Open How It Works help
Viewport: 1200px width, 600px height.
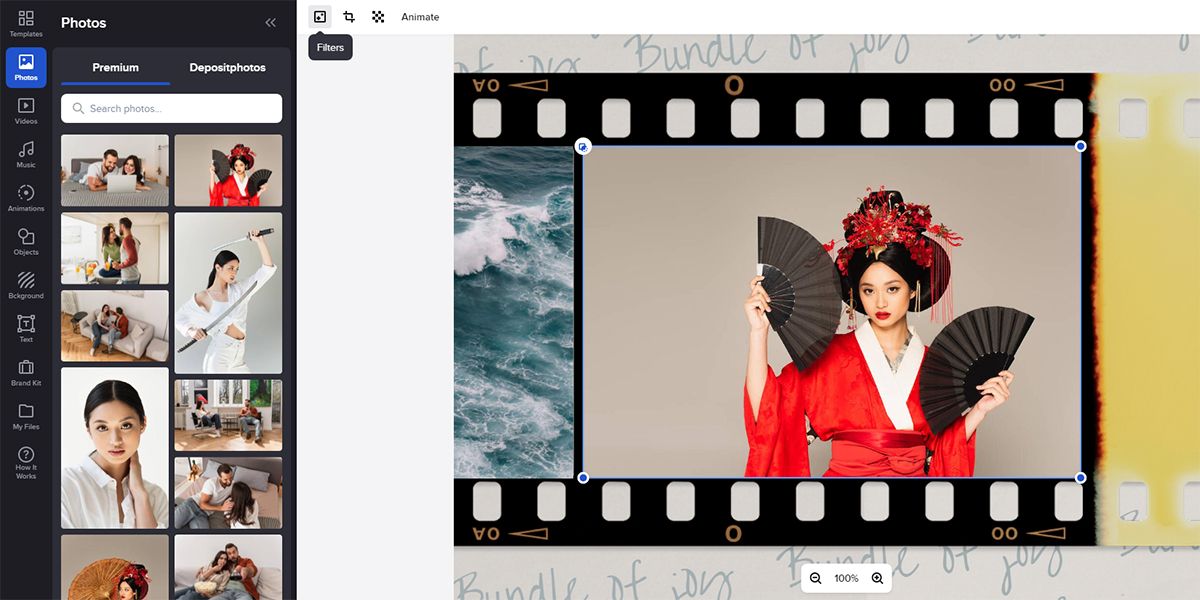click(x=26, y=462)
